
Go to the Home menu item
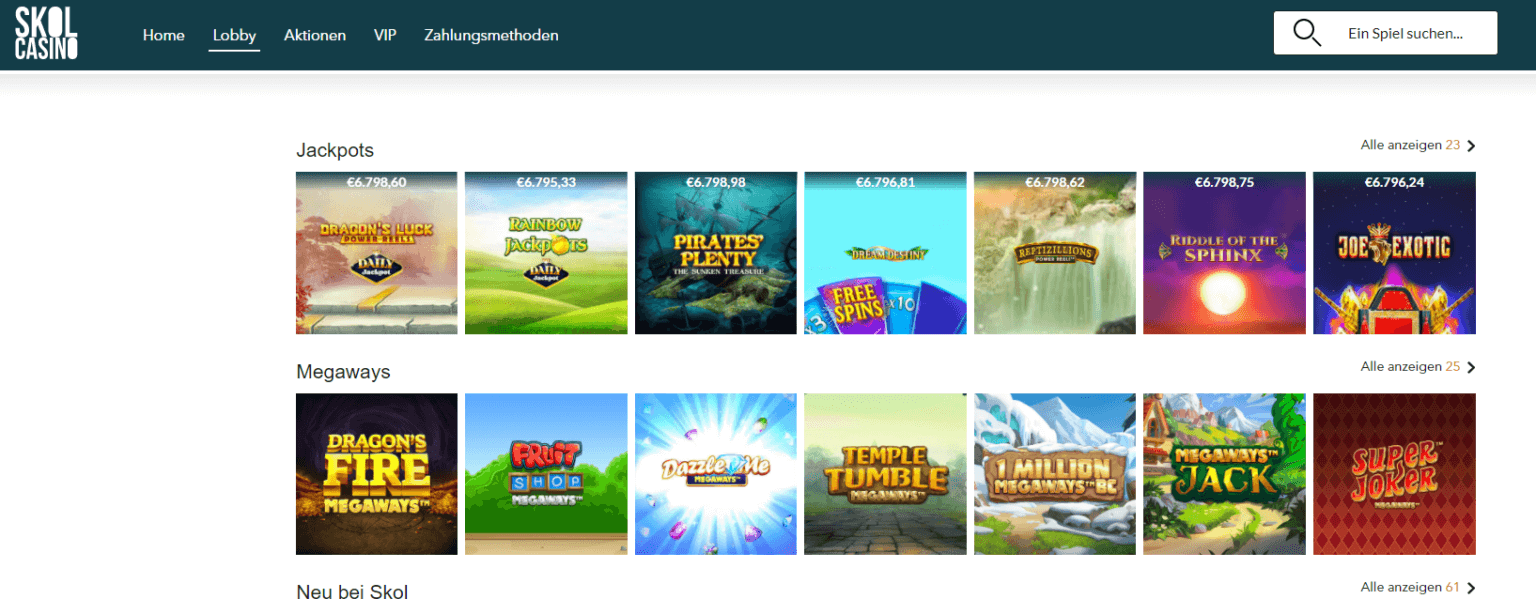(164, 35)
